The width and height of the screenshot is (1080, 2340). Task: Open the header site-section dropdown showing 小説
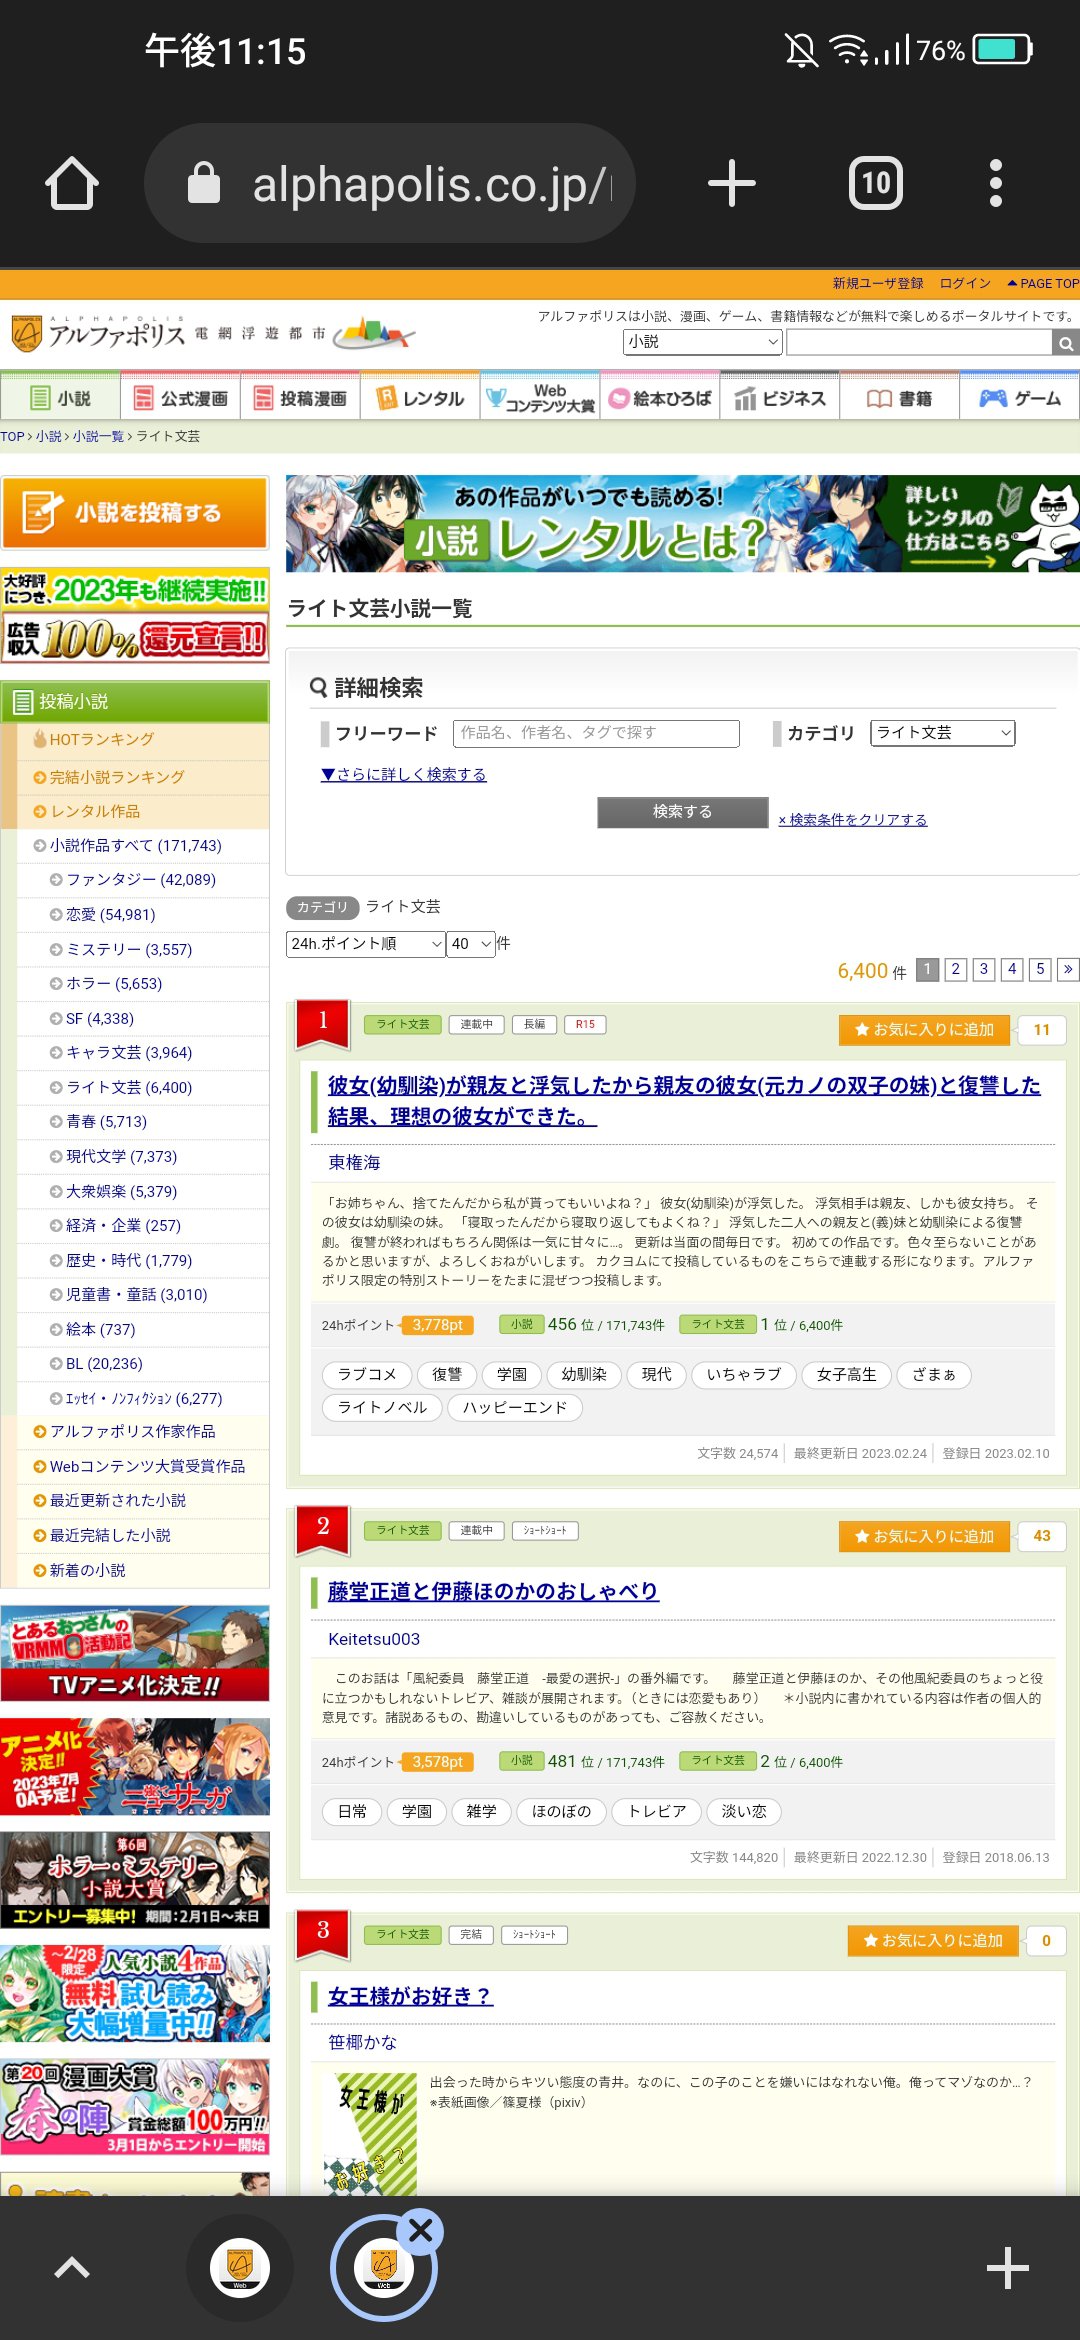point(702,342)
